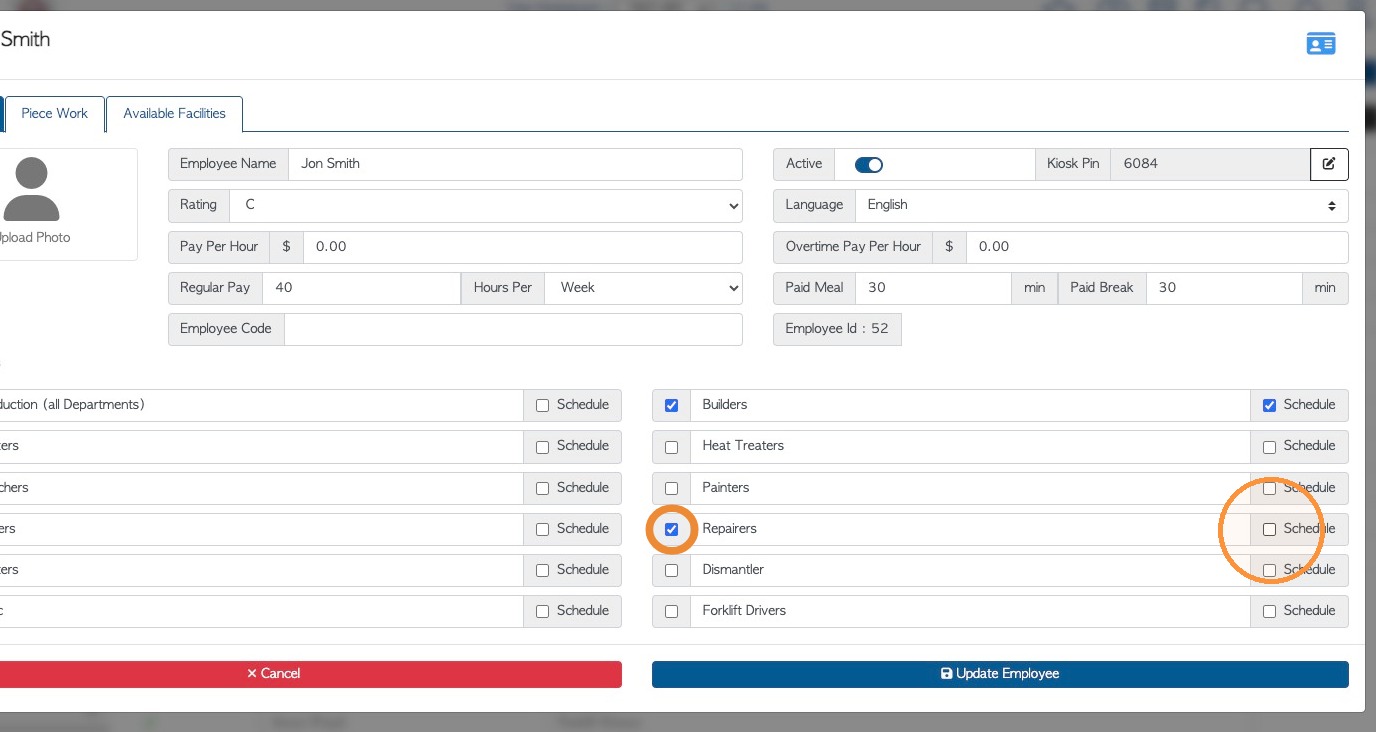Check the Painters department checkbox
The width and height of the screenshot is (1376, 732).
(x=671, y=489)
